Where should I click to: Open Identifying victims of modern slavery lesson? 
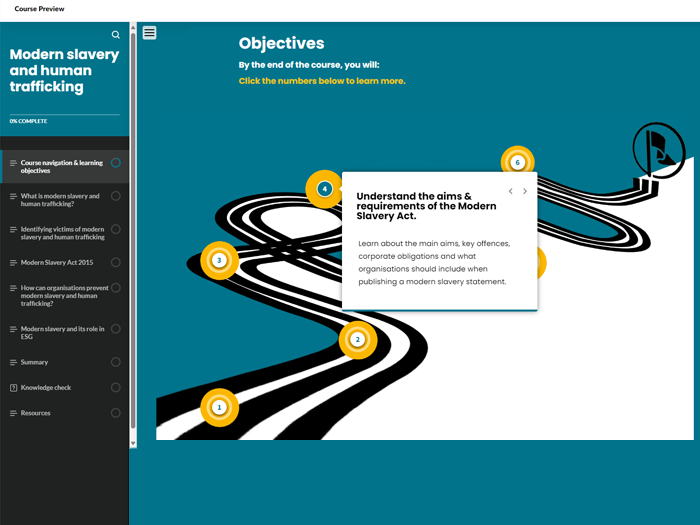click(x=65, y=233)
